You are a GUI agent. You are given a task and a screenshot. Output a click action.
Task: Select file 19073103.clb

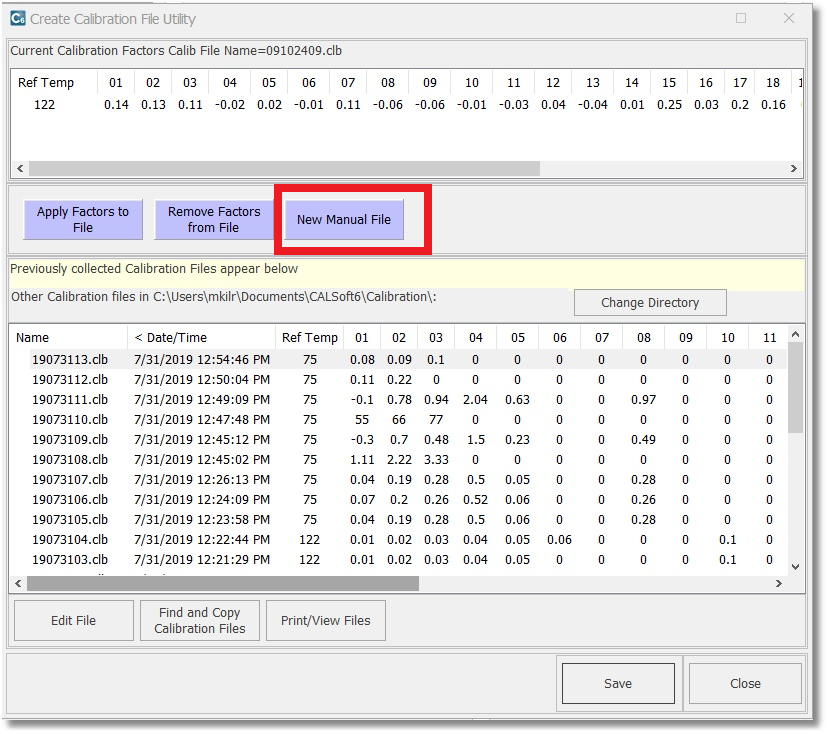tap(70, 560)
